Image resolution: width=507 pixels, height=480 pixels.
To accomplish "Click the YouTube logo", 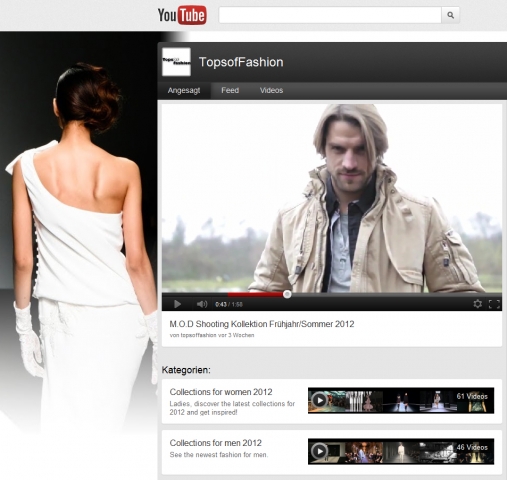I will tap(182, 15).
